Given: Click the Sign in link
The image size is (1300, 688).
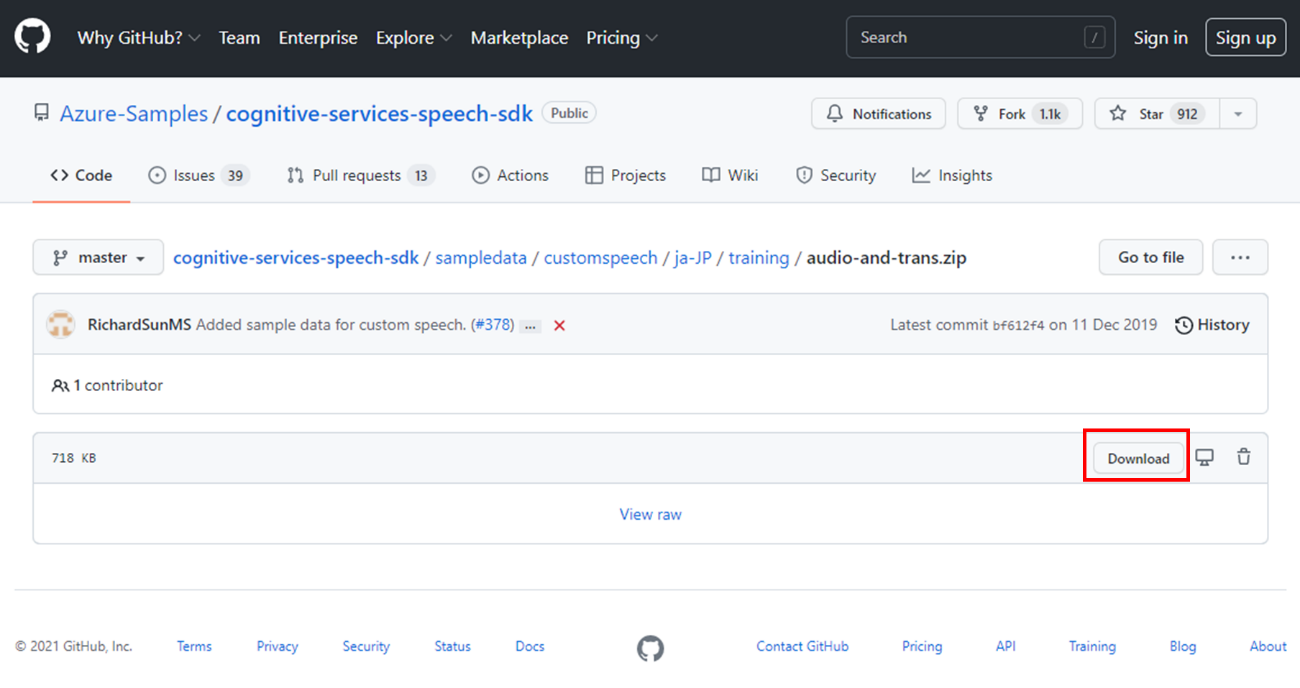Looking at the screenshot, I should (x=1160, y=38).
